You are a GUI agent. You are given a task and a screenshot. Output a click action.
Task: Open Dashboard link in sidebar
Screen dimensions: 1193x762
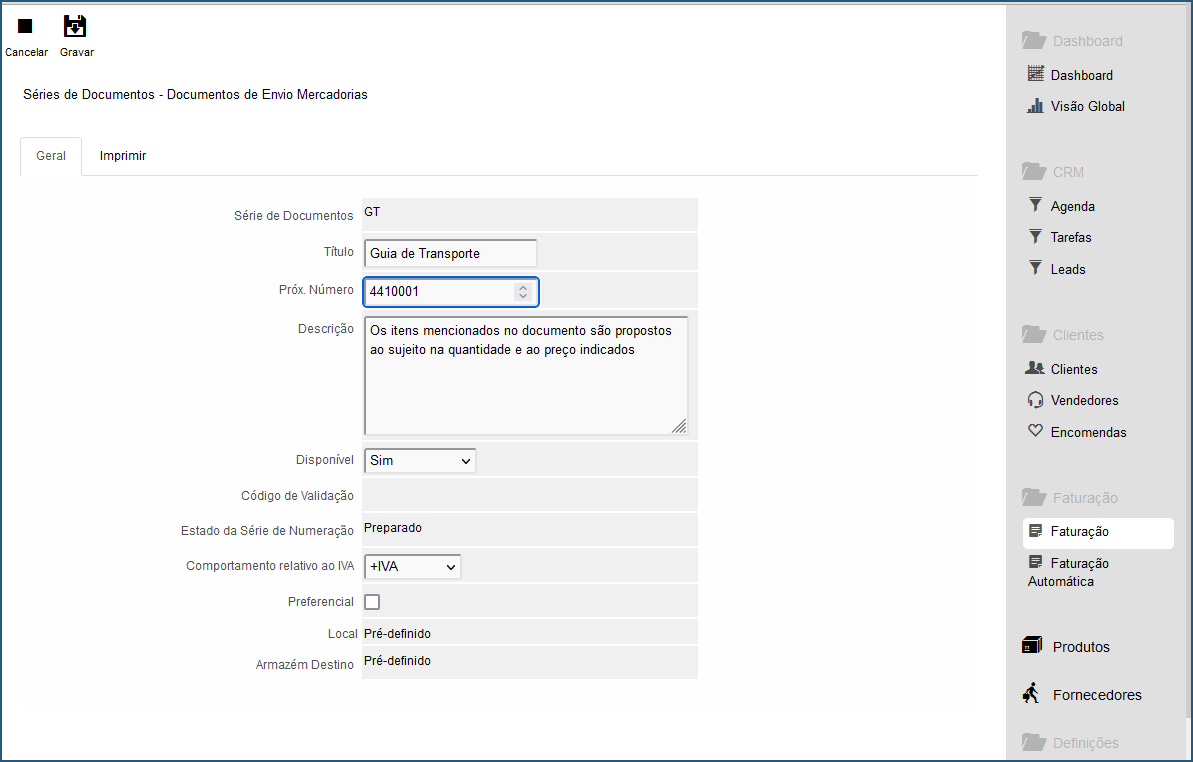pos(1081,75)
